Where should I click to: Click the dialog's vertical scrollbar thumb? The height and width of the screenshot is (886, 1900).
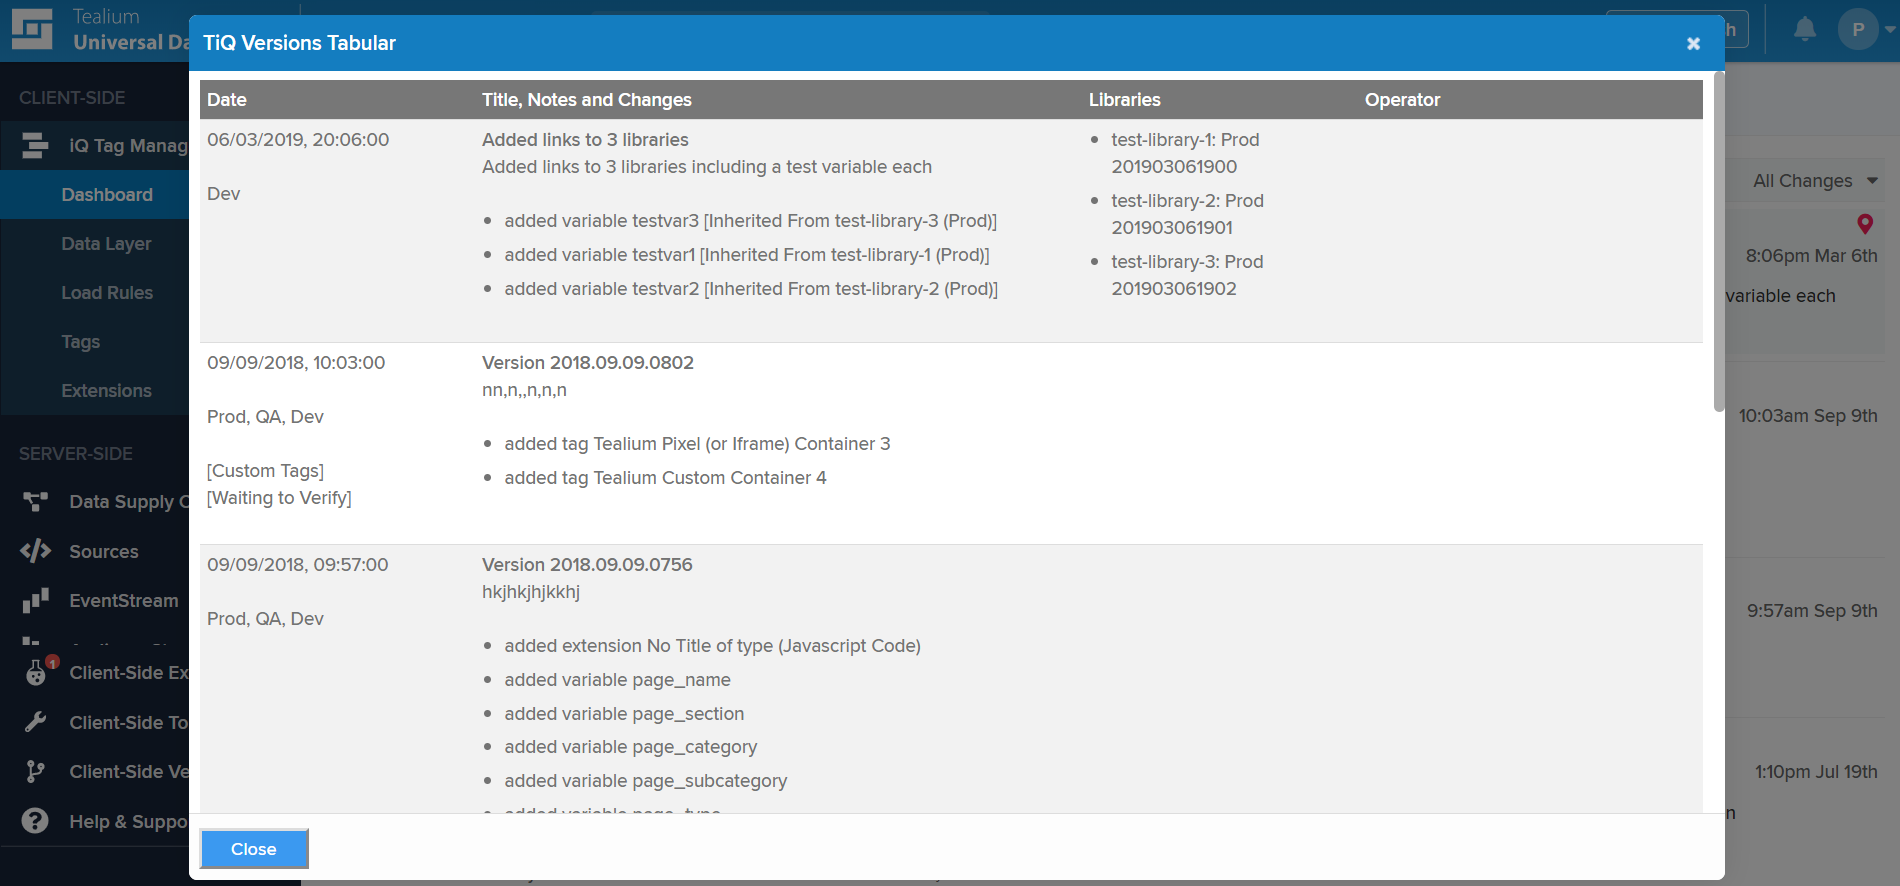click(x=1719, y=242)
